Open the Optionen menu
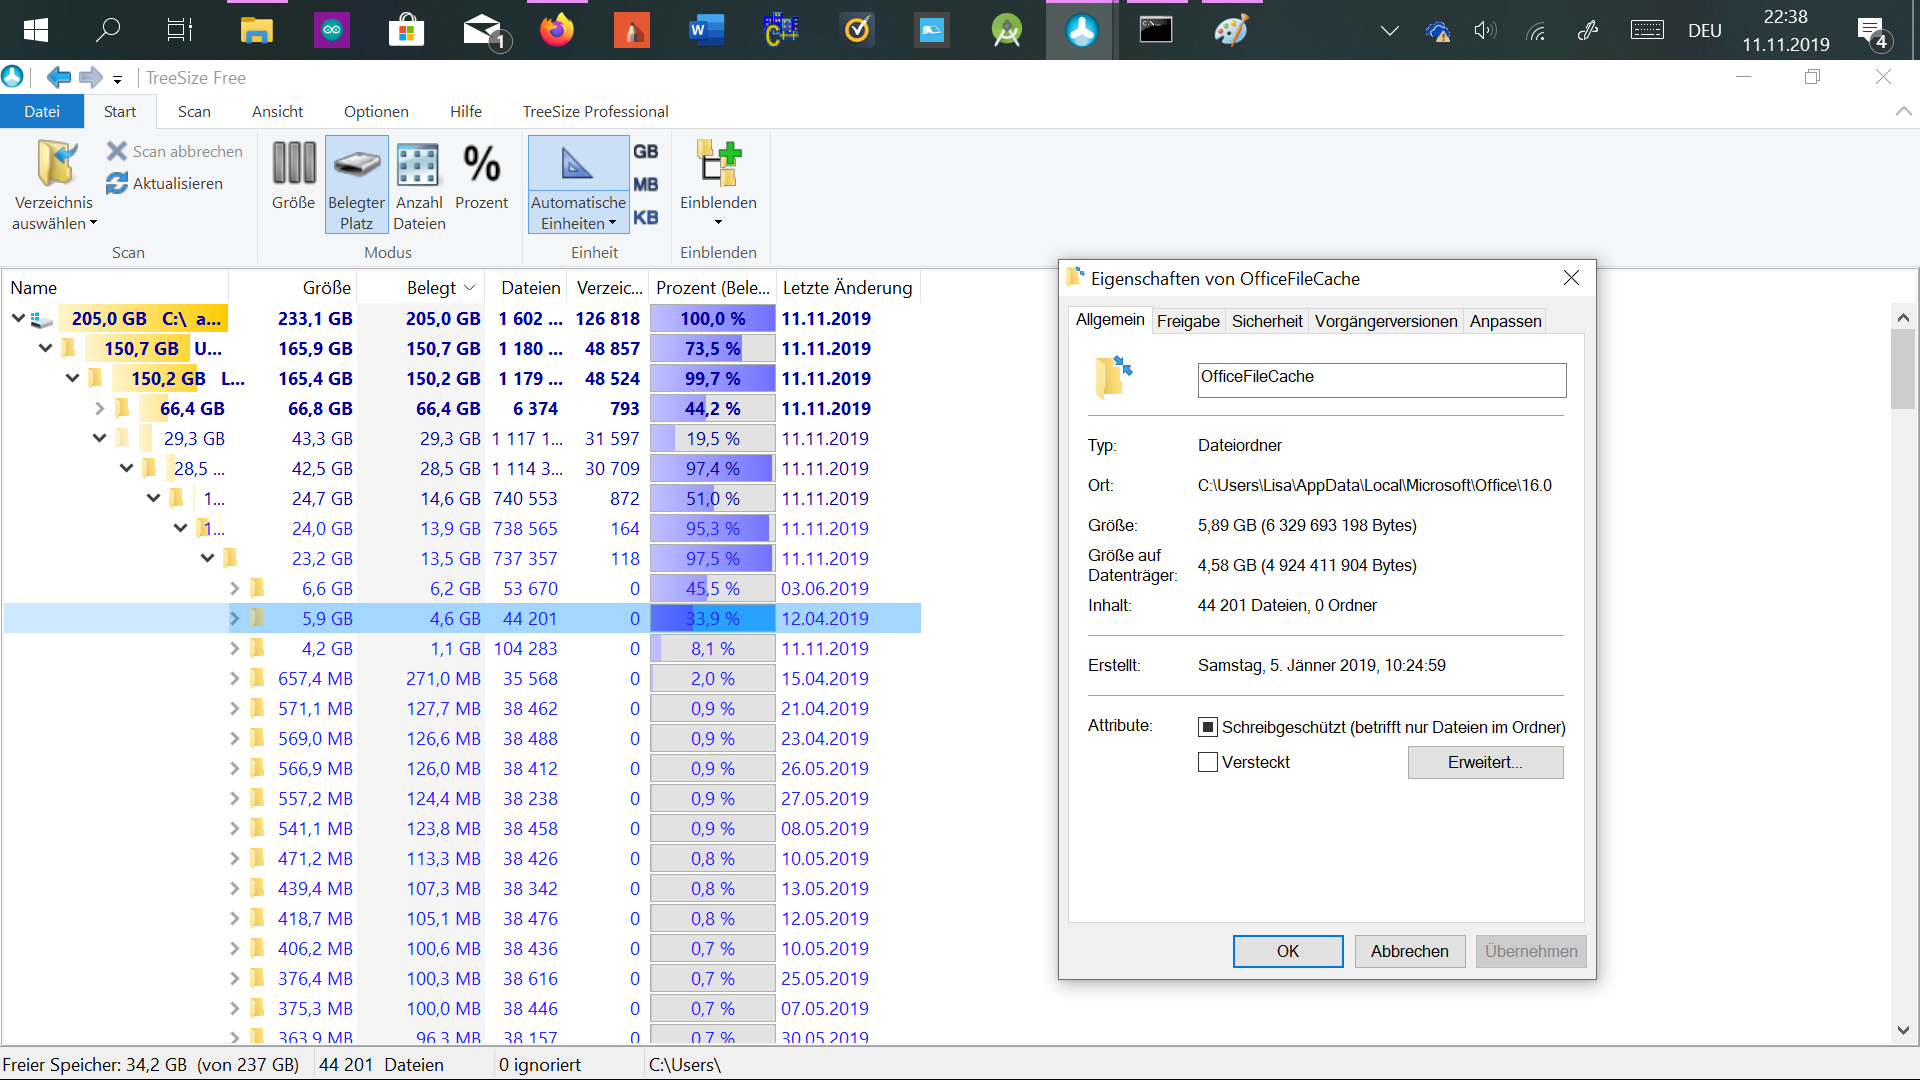The image size is (1920, 1080). pos(375,111)
